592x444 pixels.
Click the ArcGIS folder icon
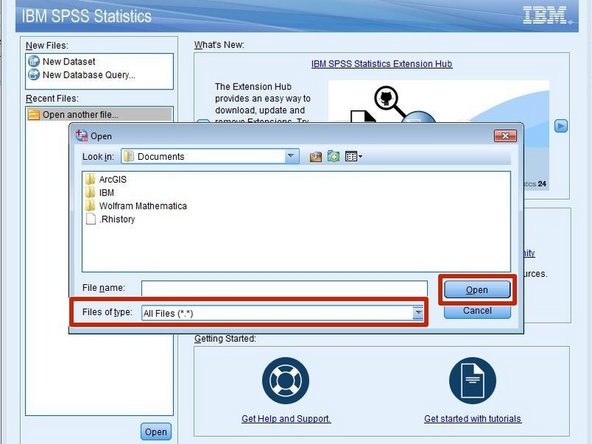click(91, 179)
